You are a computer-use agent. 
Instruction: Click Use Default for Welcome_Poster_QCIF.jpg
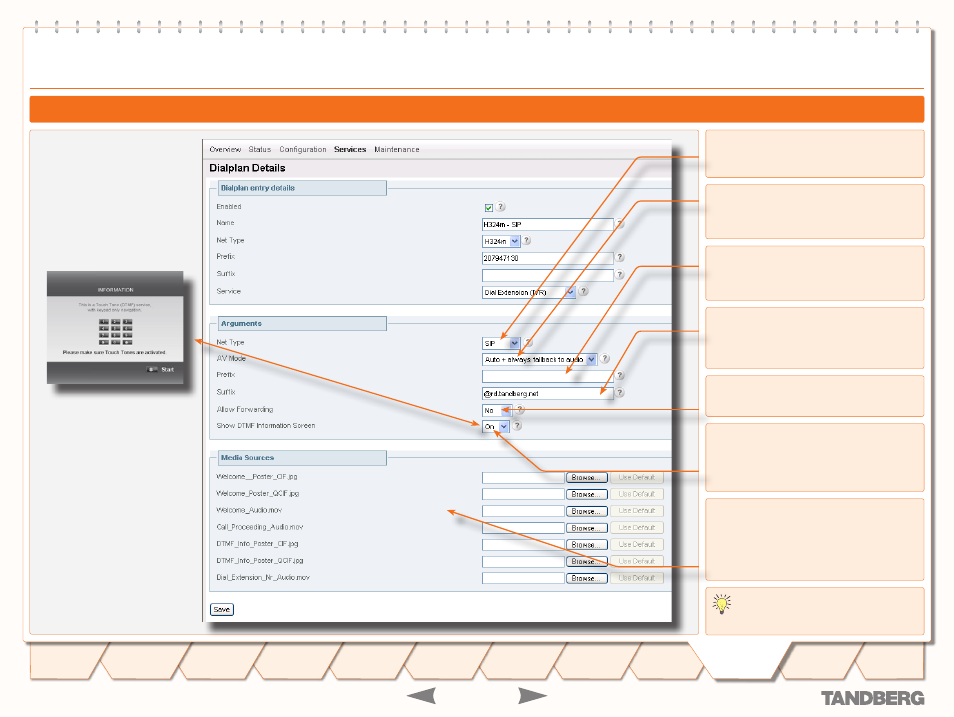637,494
